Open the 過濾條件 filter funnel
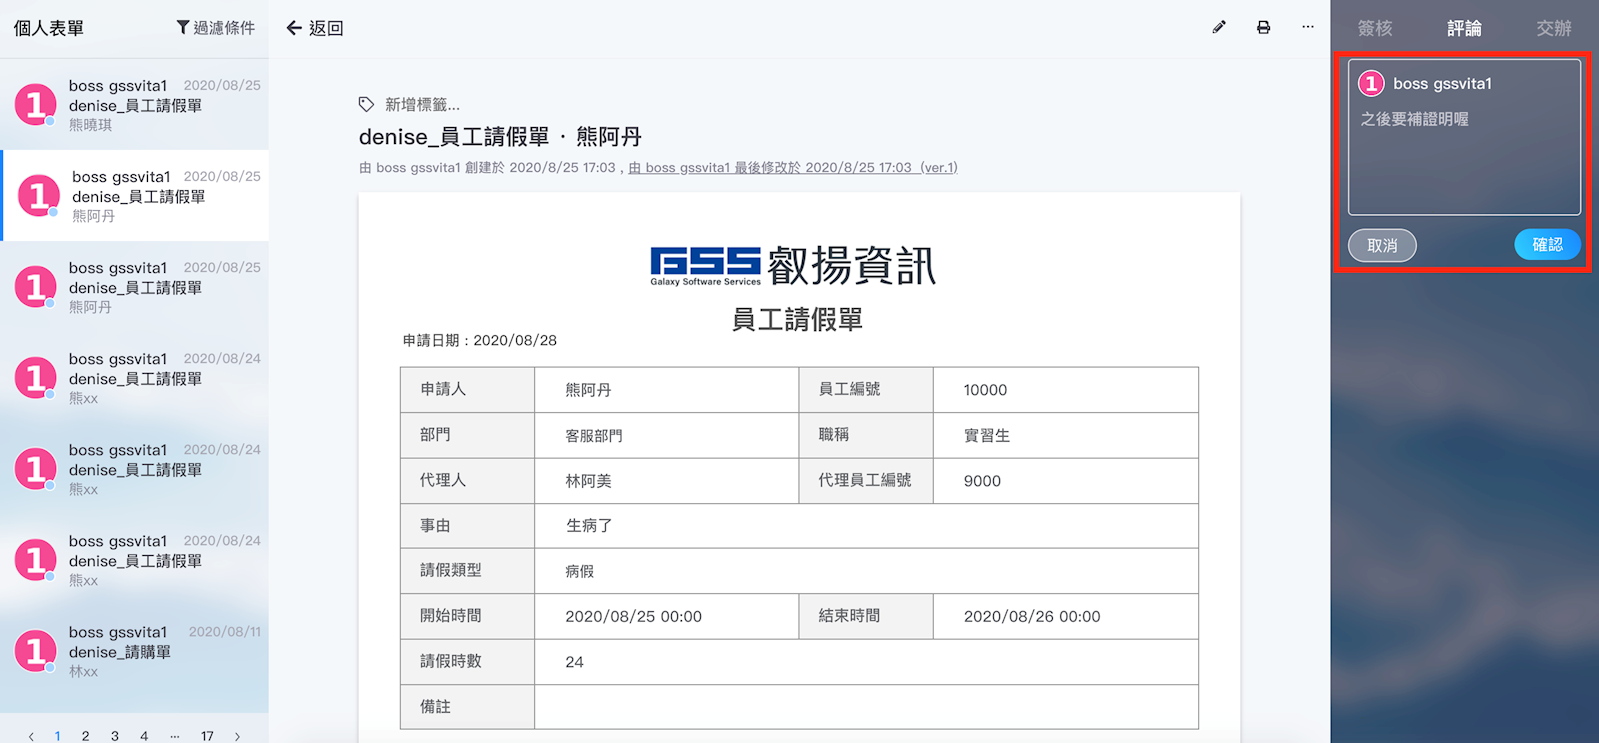The height and width of the screenshot is (743, 1599). tap(215, 28)
